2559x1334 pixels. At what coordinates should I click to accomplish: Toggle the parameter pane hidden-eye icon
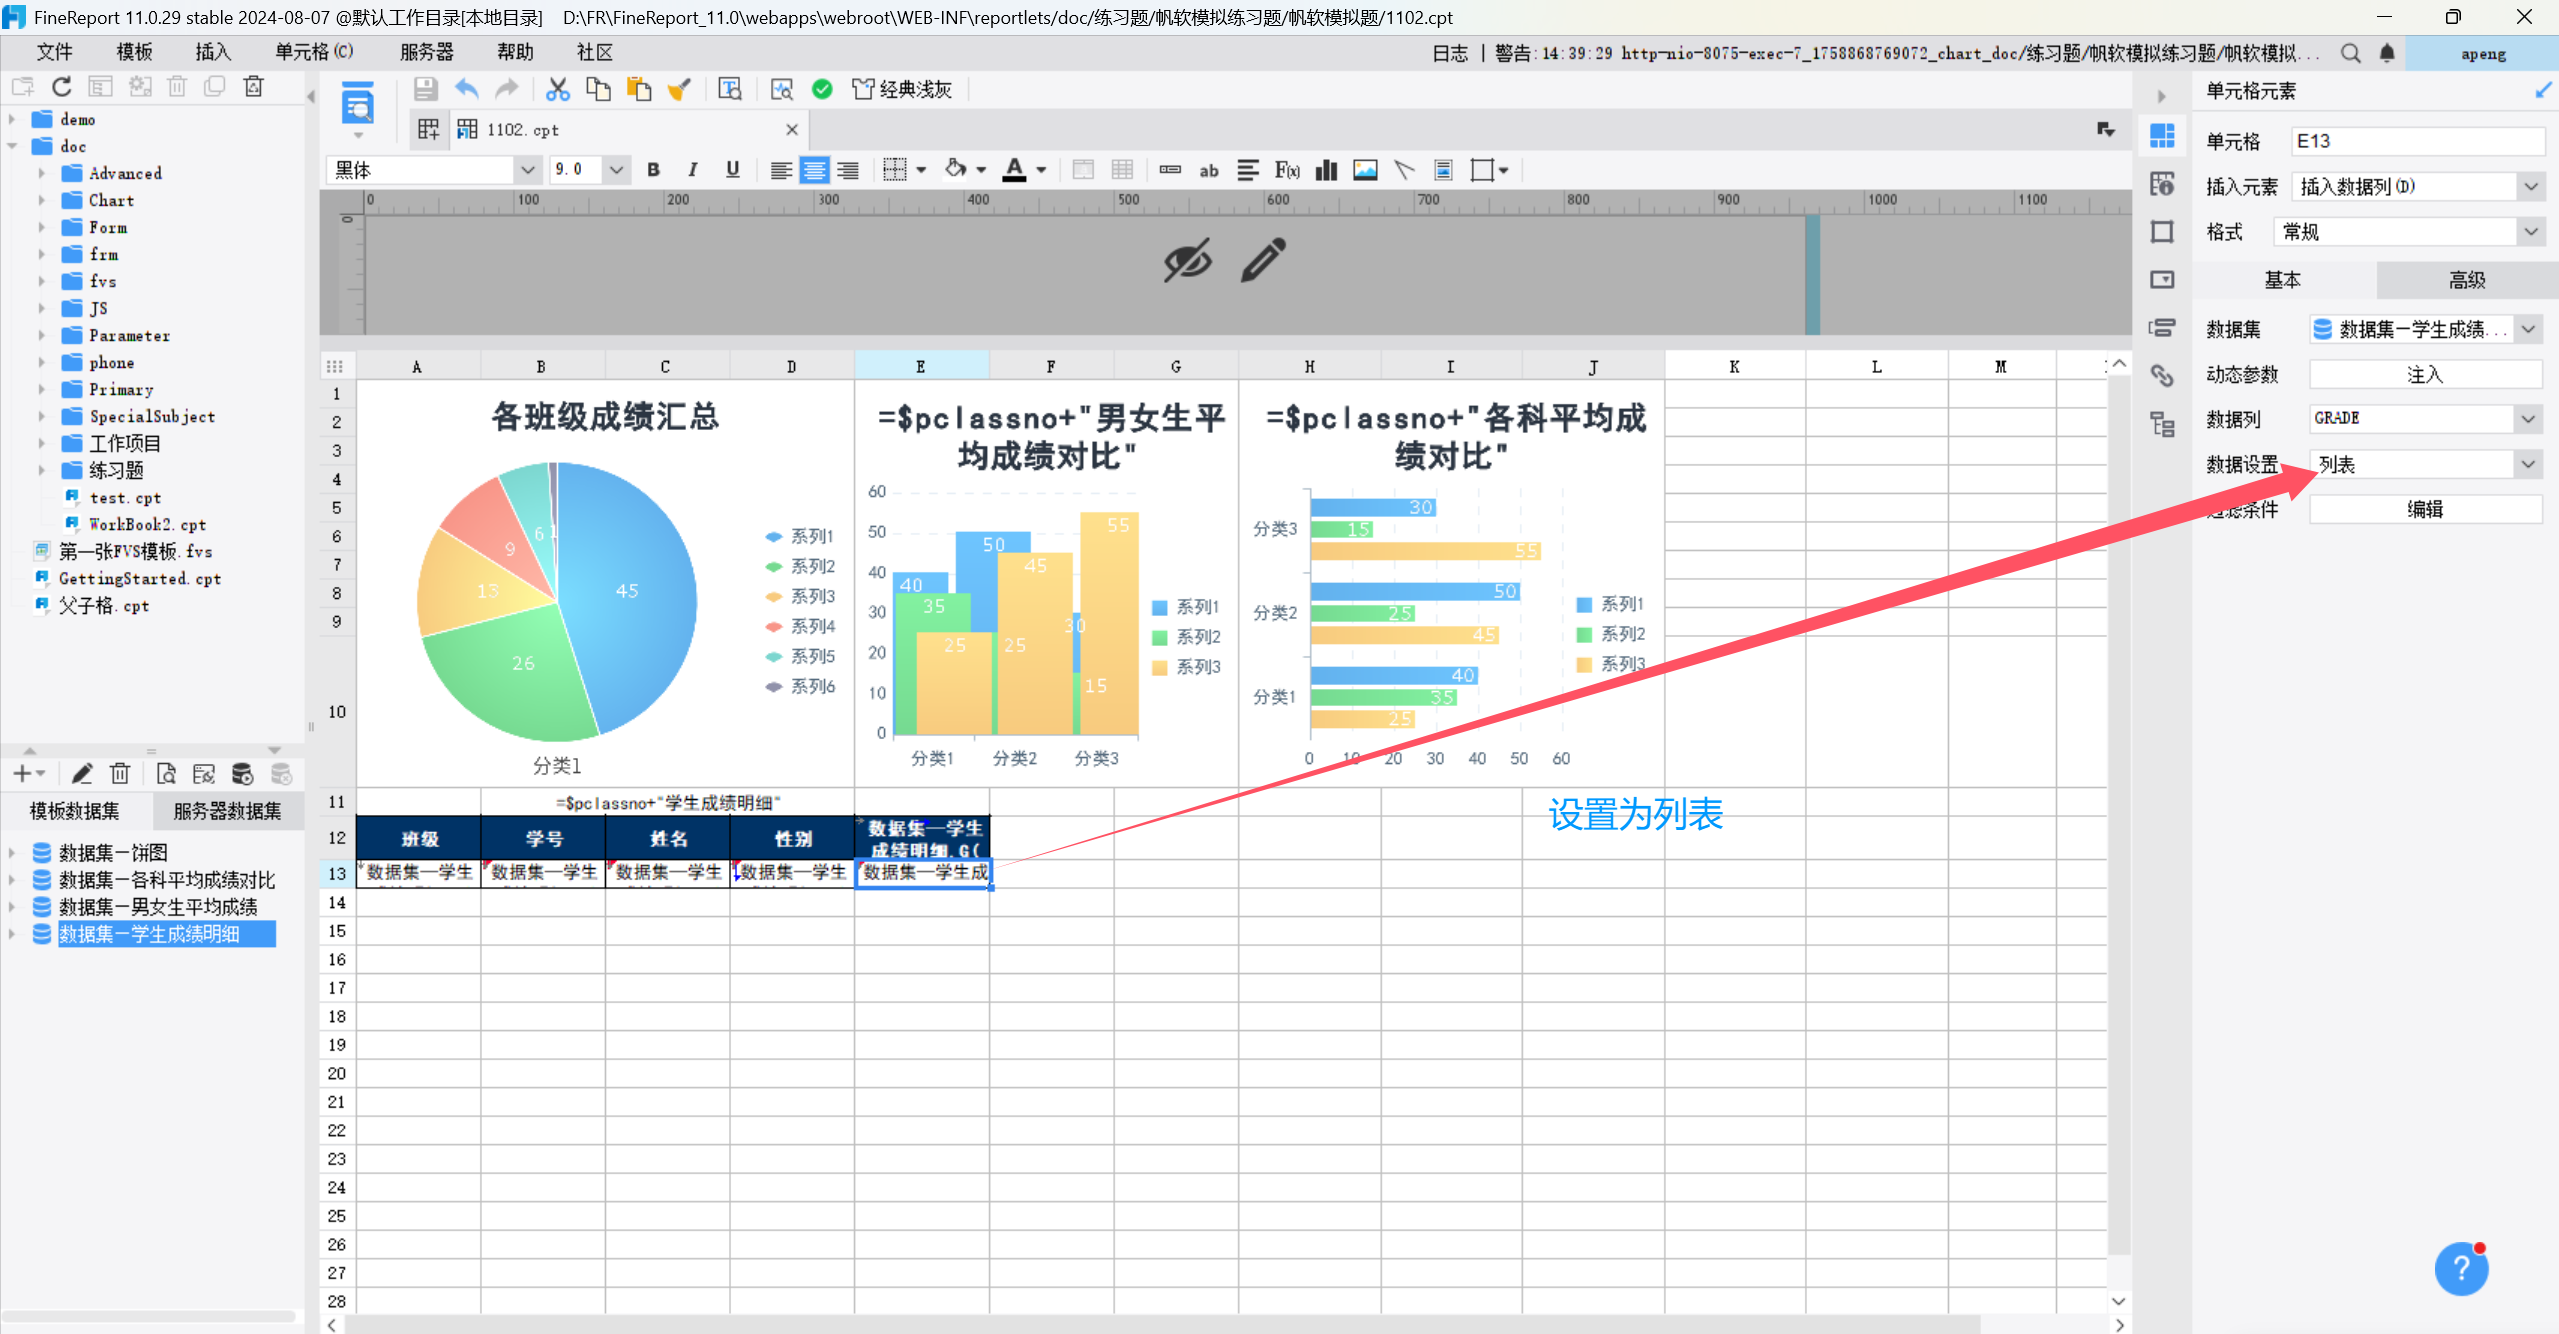(1187, 261)
